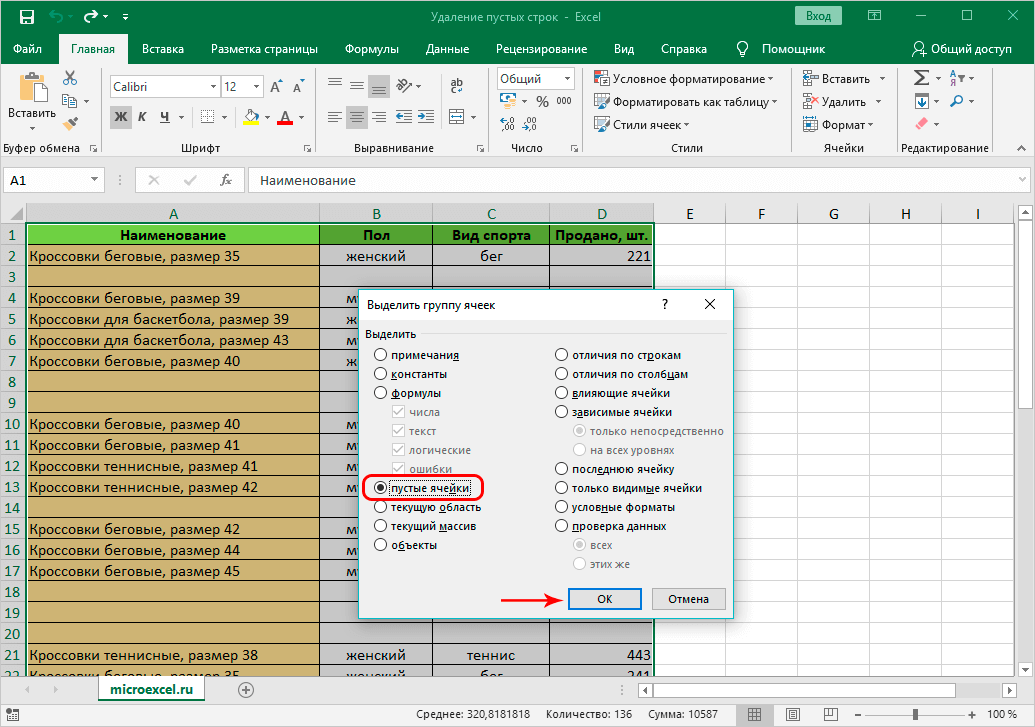Screen dimensions: 1035x727
Task: Expand the formula bar chevron
Action: coord(1022,180)
